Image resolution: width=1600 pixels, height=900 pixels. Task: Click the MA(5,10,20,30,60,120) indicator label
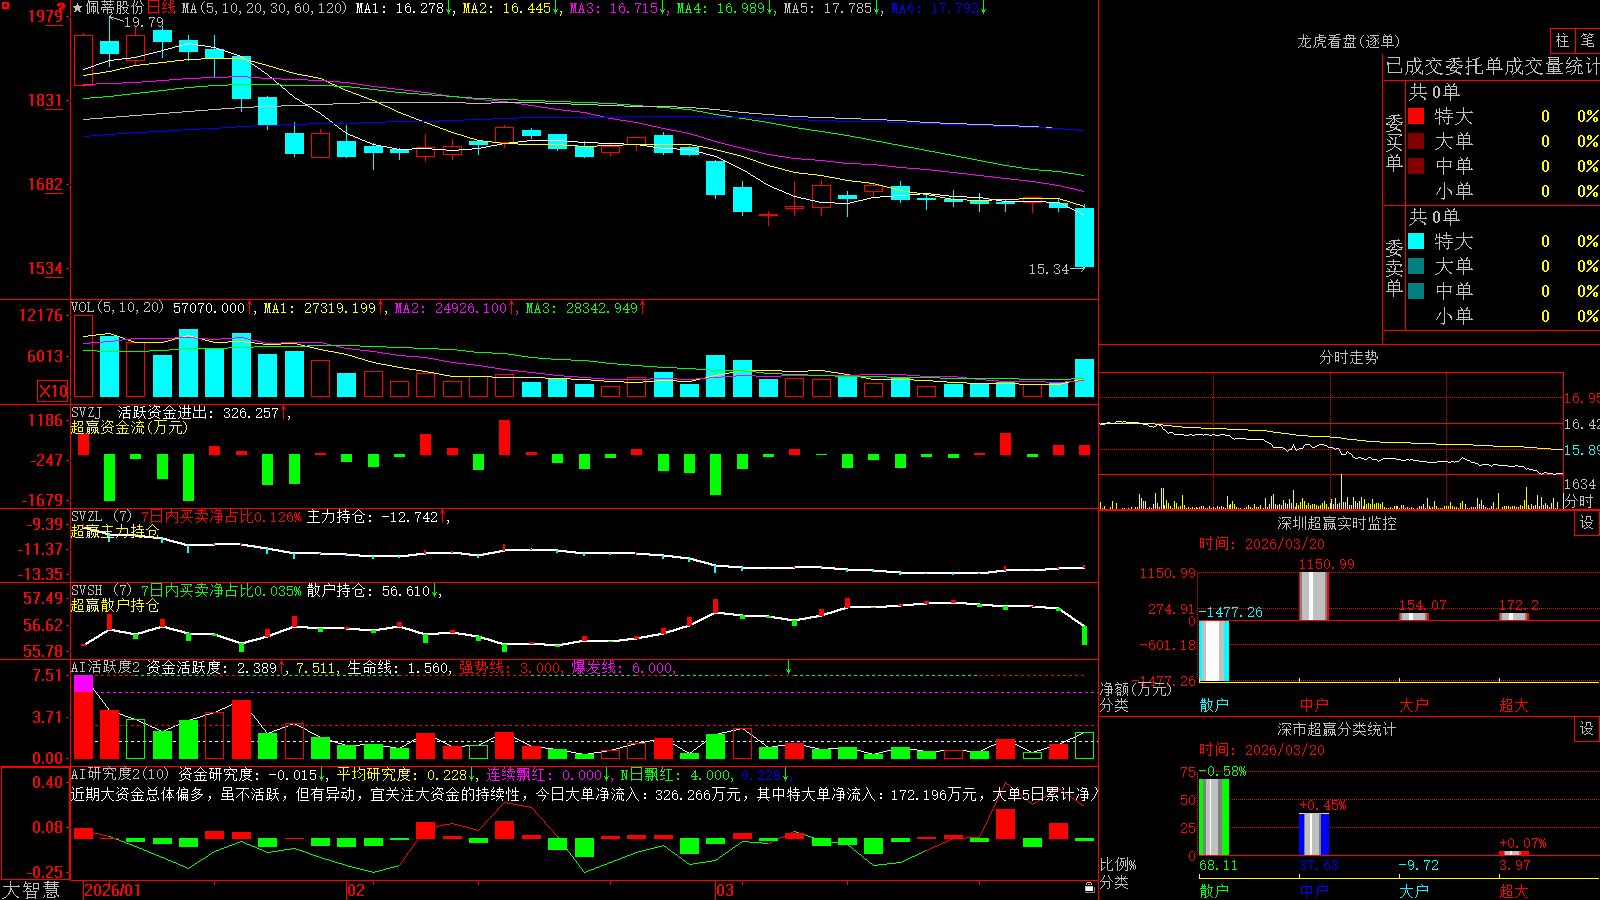265,8
